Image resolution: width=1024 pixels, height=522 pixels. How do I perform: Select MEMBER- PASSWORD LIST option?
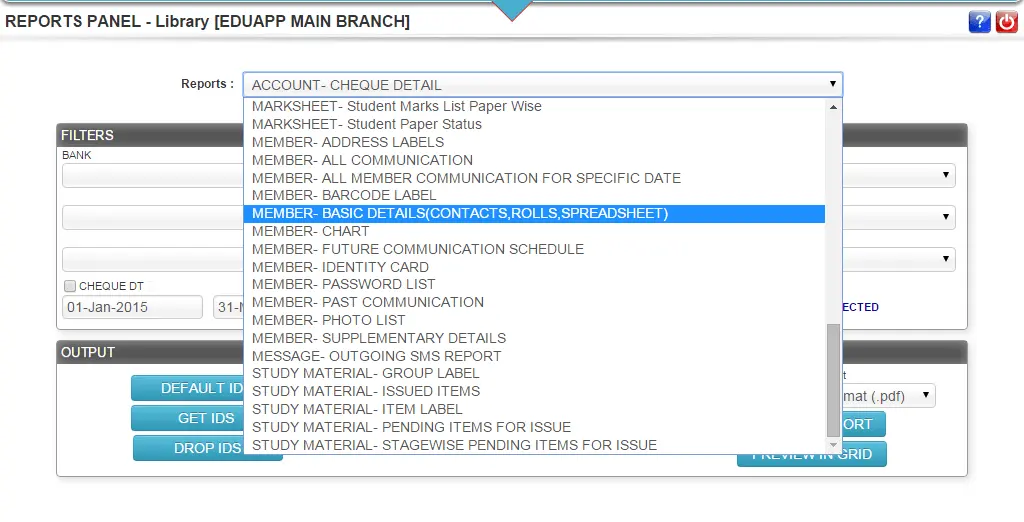point(343,284)
